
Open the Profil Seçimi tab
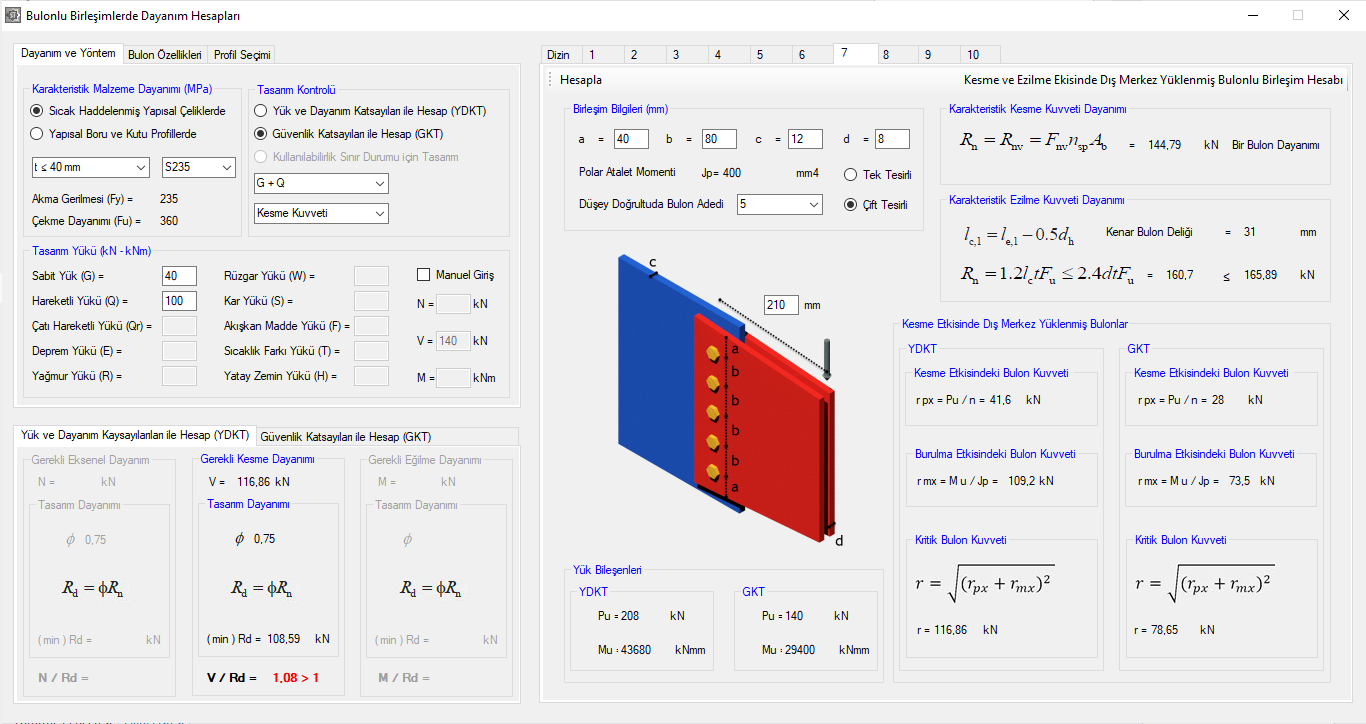[x=241, y=55]
